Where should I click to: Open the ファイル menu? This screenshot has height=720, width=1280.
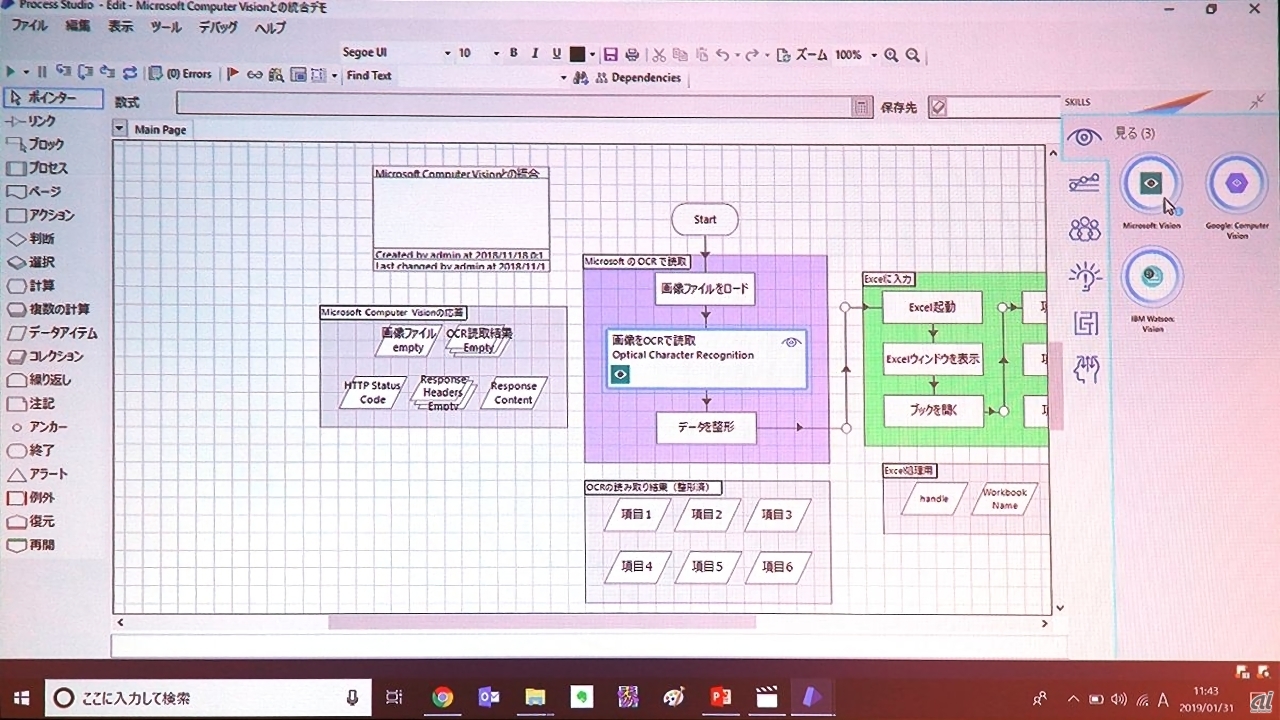click(x=29, y=27)
